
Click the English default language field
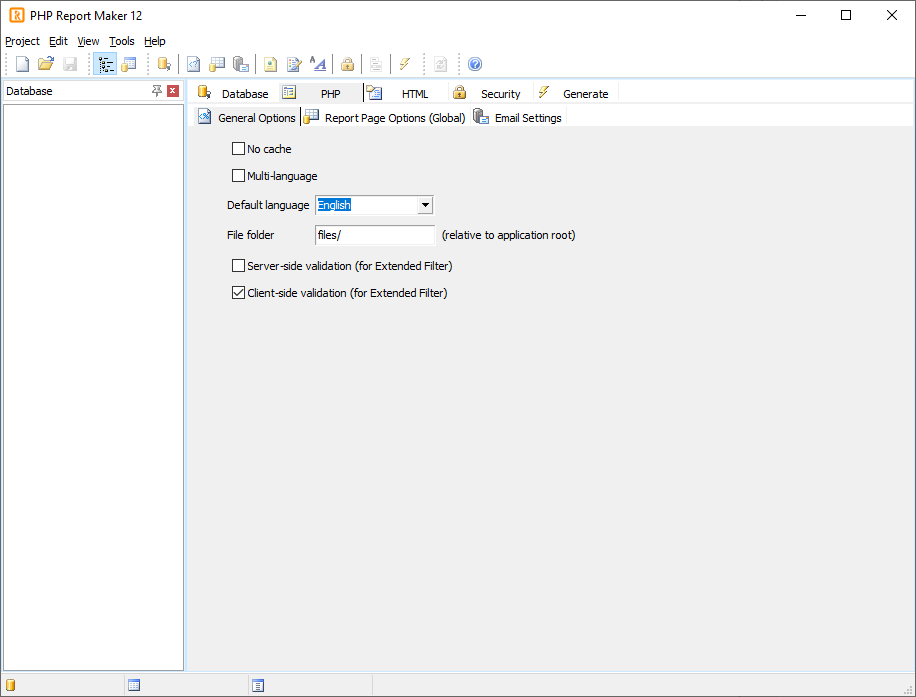point(366,205)
